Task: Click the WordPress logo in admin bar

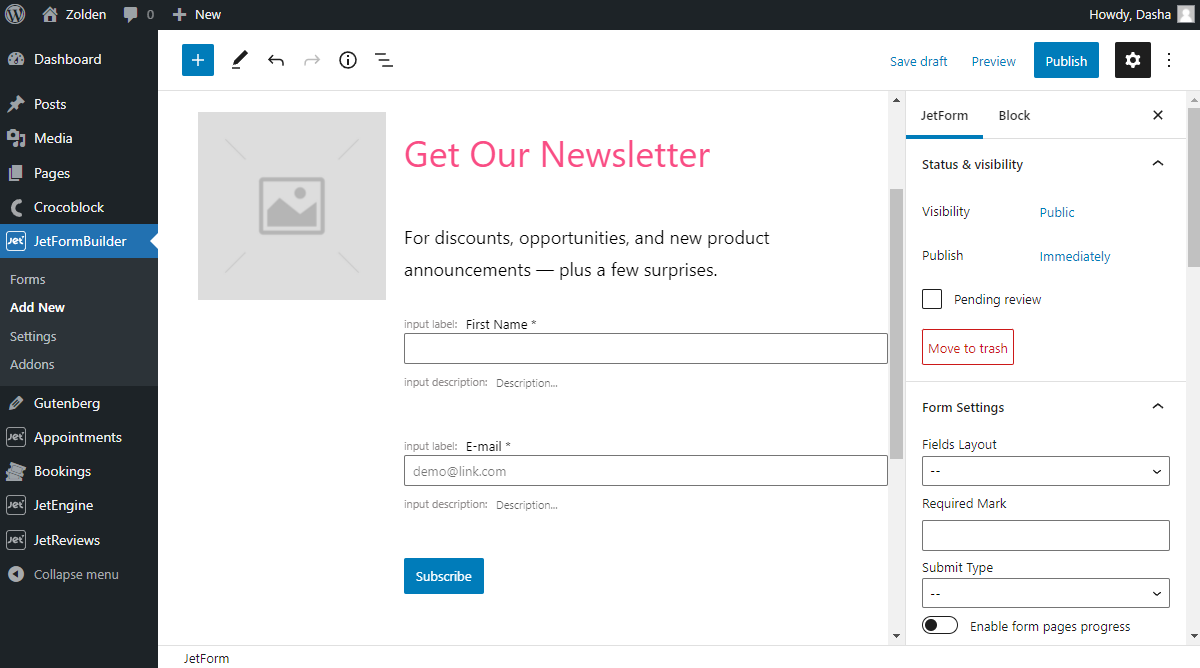Action: pyautogui.click(x=14, y=14)
